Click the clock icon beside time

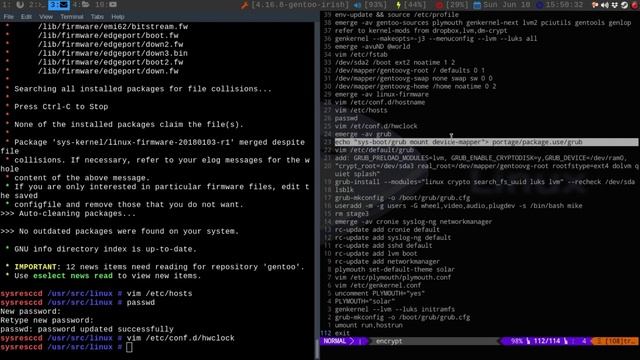point(540,5)
